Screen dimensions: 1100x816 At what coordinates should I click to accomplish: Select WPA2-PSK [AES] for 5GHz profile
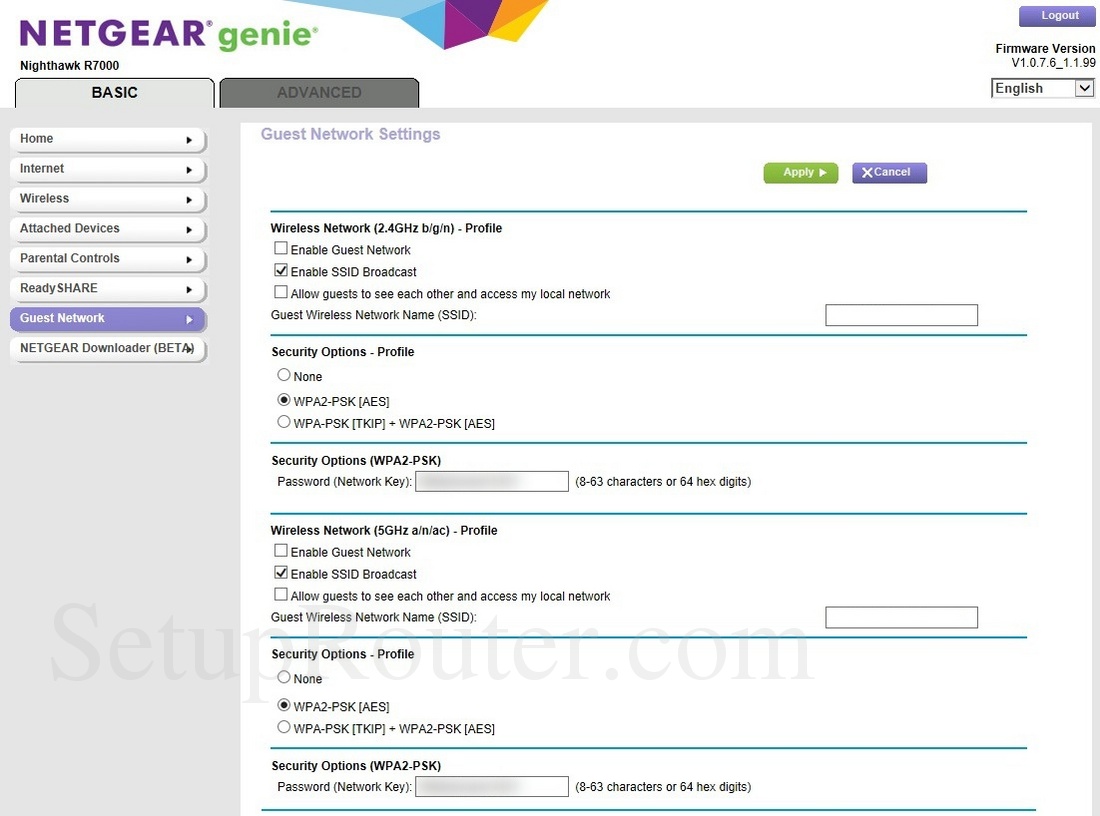click(283, 704)
